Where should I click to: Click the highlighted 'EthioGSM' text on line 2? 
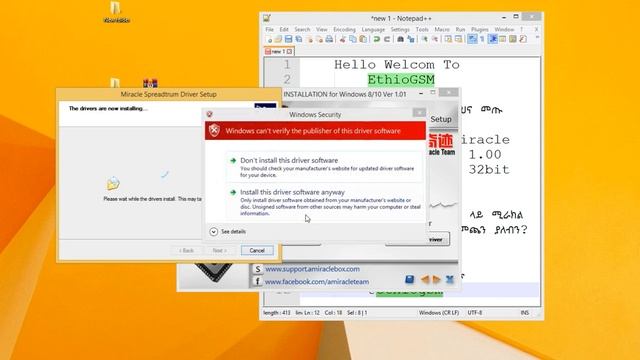(x=401, y=80)
